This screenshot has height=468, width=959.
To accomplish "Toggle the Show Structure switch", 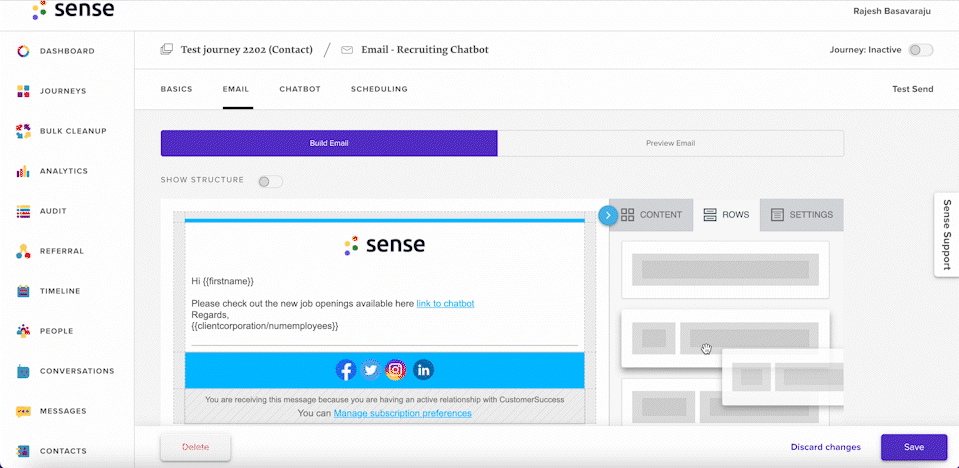I will 270,181.
